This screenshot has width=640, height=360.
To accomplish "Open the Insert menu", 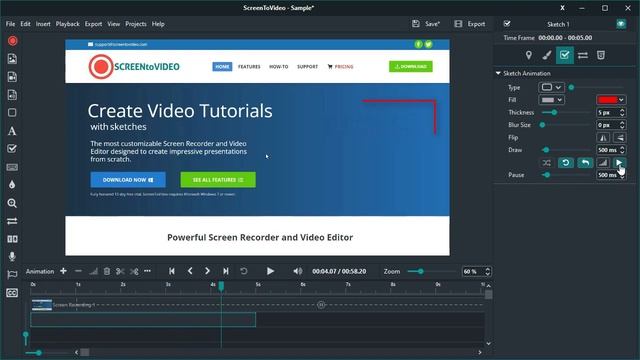I will coord(43,24).
